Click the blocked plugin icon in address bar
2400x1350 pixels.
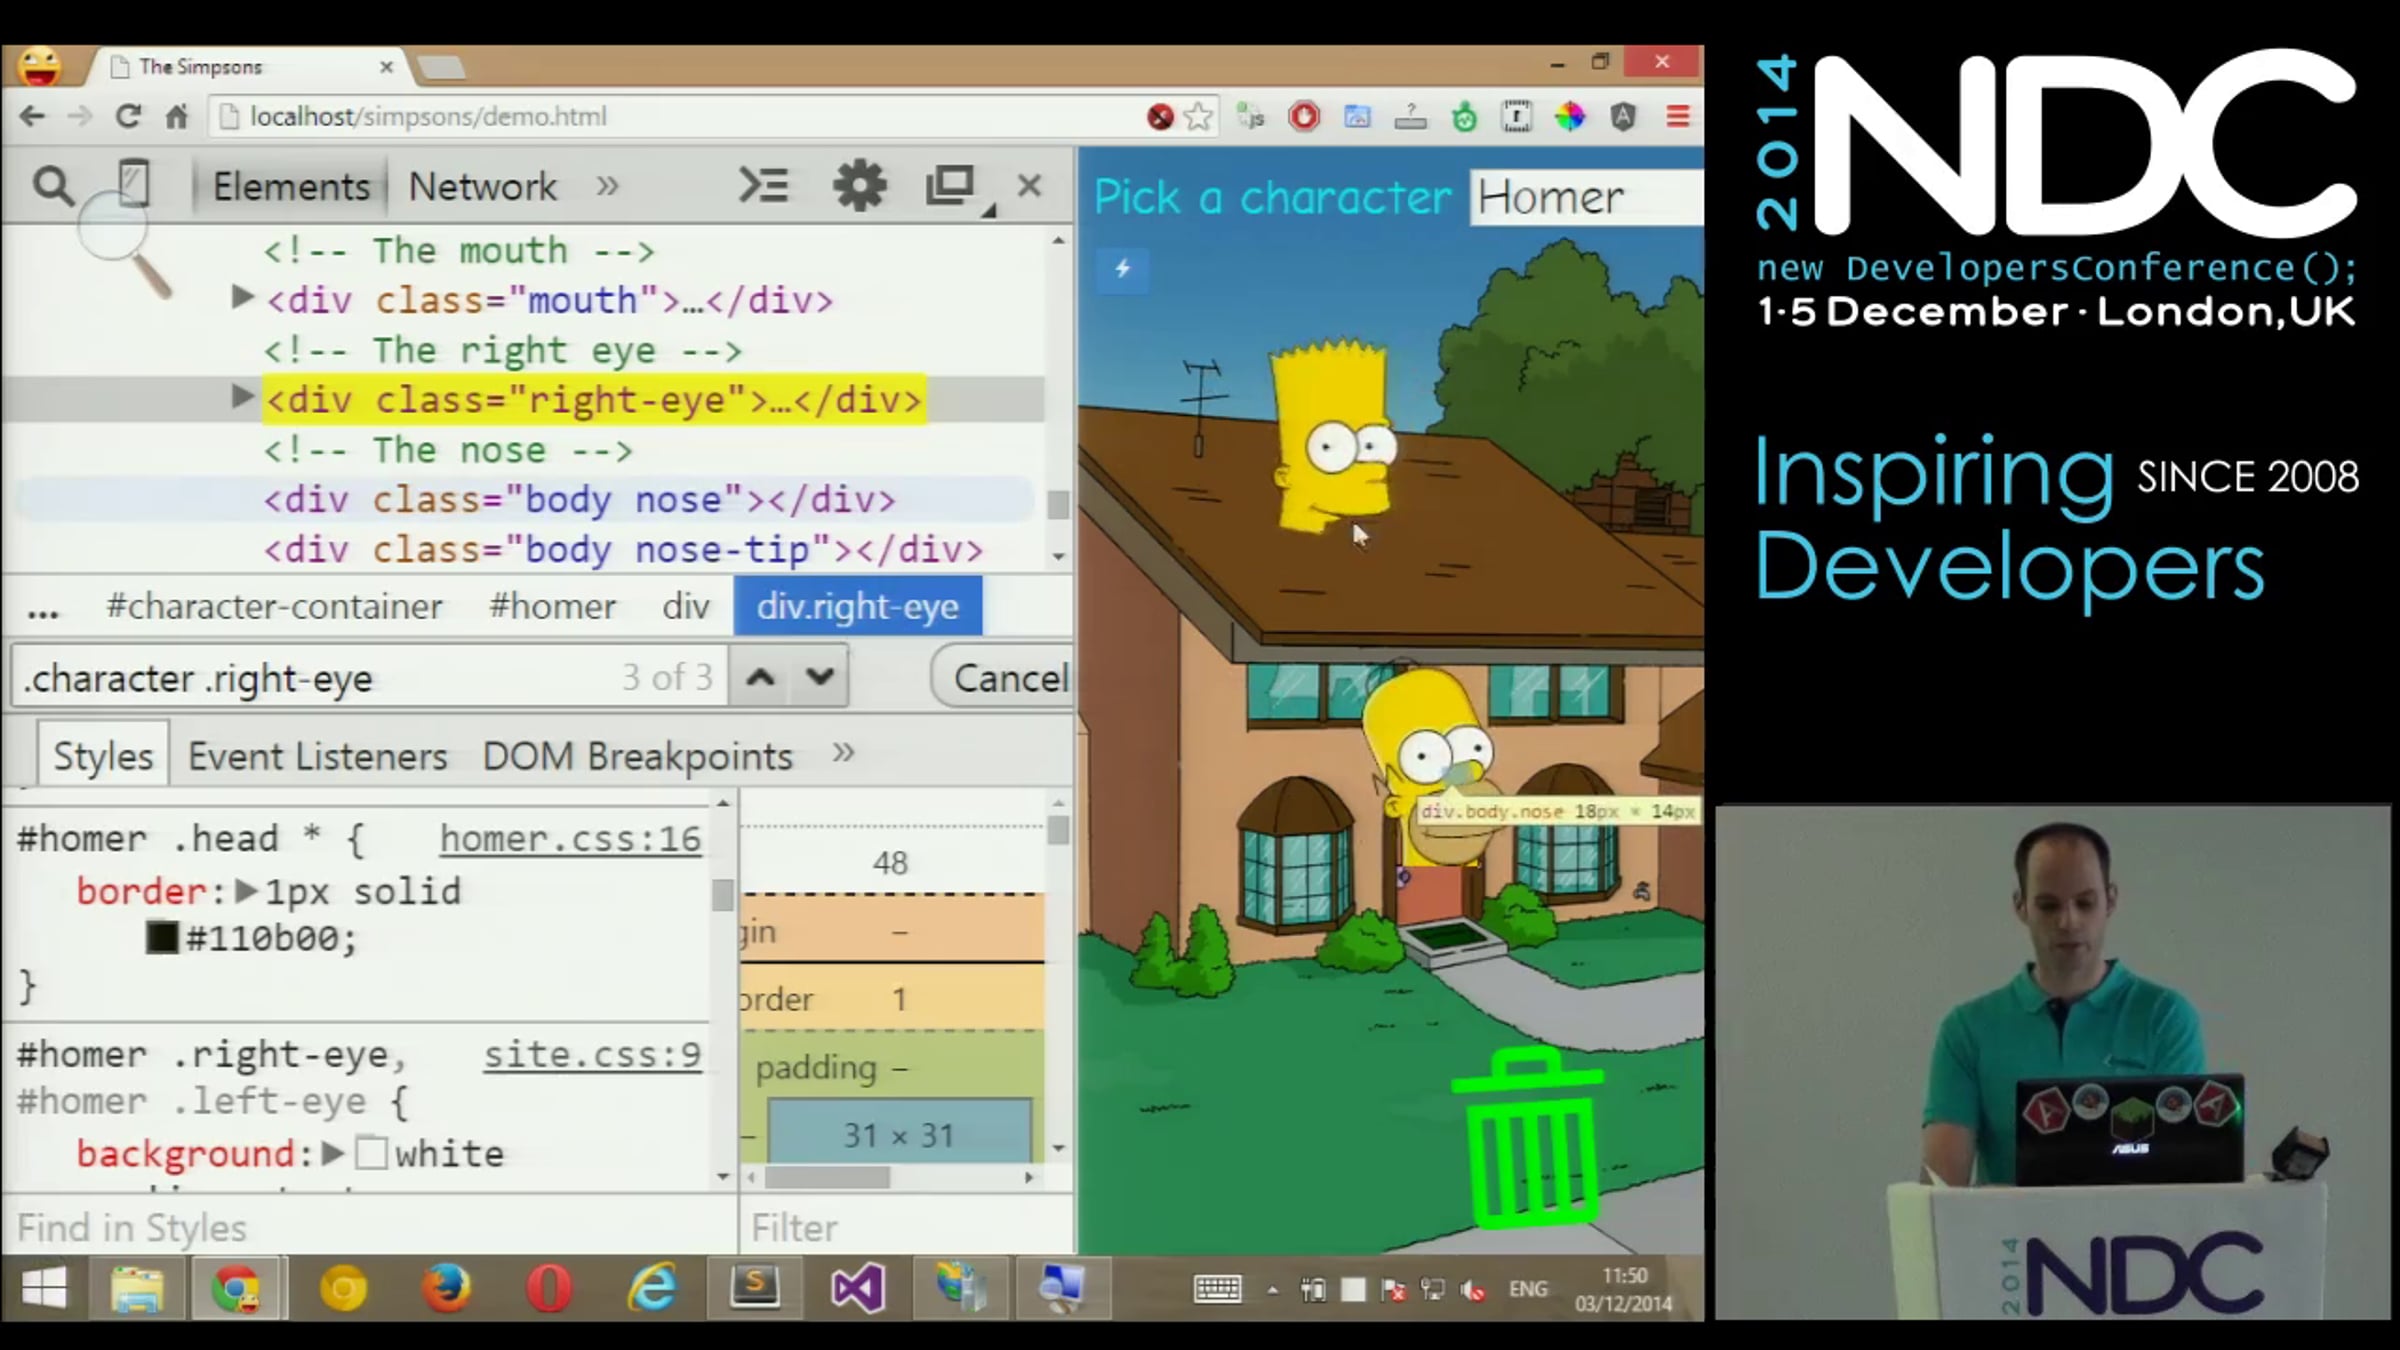pos(1160,117)
